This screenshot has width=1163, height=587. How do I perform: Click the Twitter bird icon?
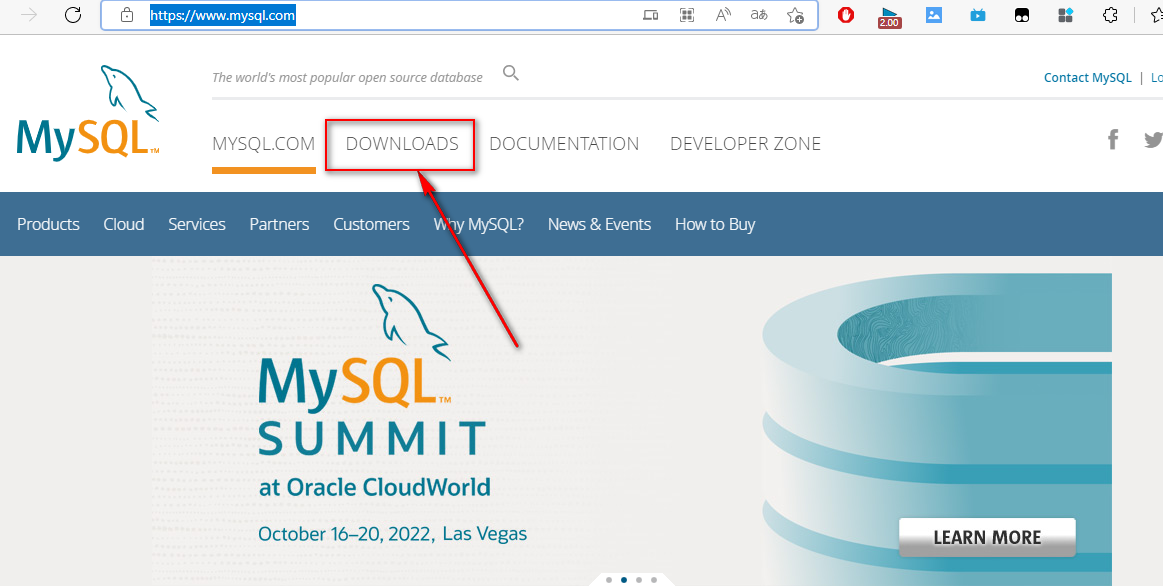(1153, 139)
